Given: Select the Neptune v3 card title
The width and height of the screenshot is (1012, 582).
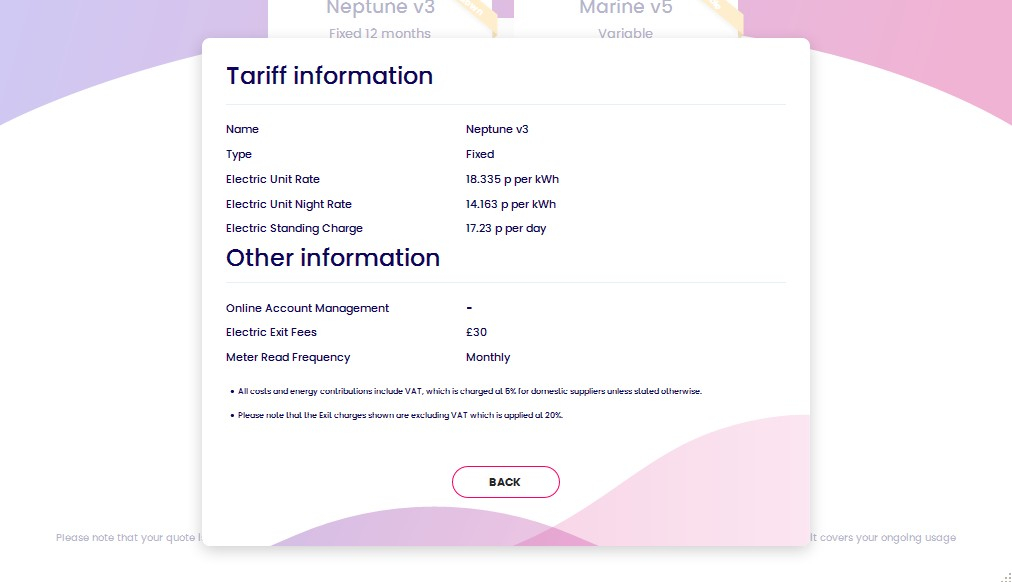Looking at the screenshot, I should click(380, 9).
